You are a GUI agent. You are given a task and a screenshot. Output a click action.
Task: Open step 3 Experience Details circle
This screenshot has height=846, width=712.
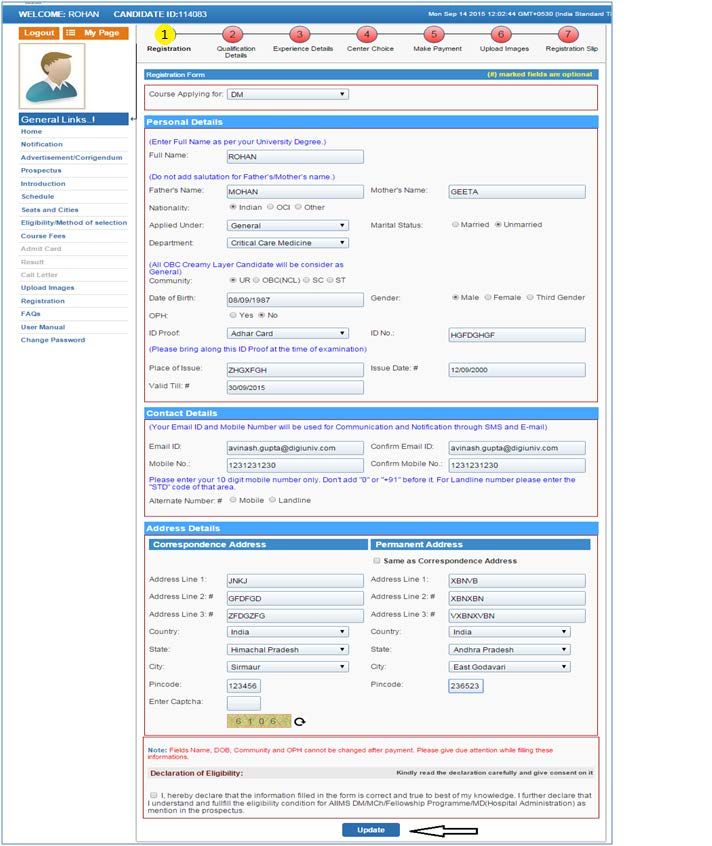pos(299,35)
